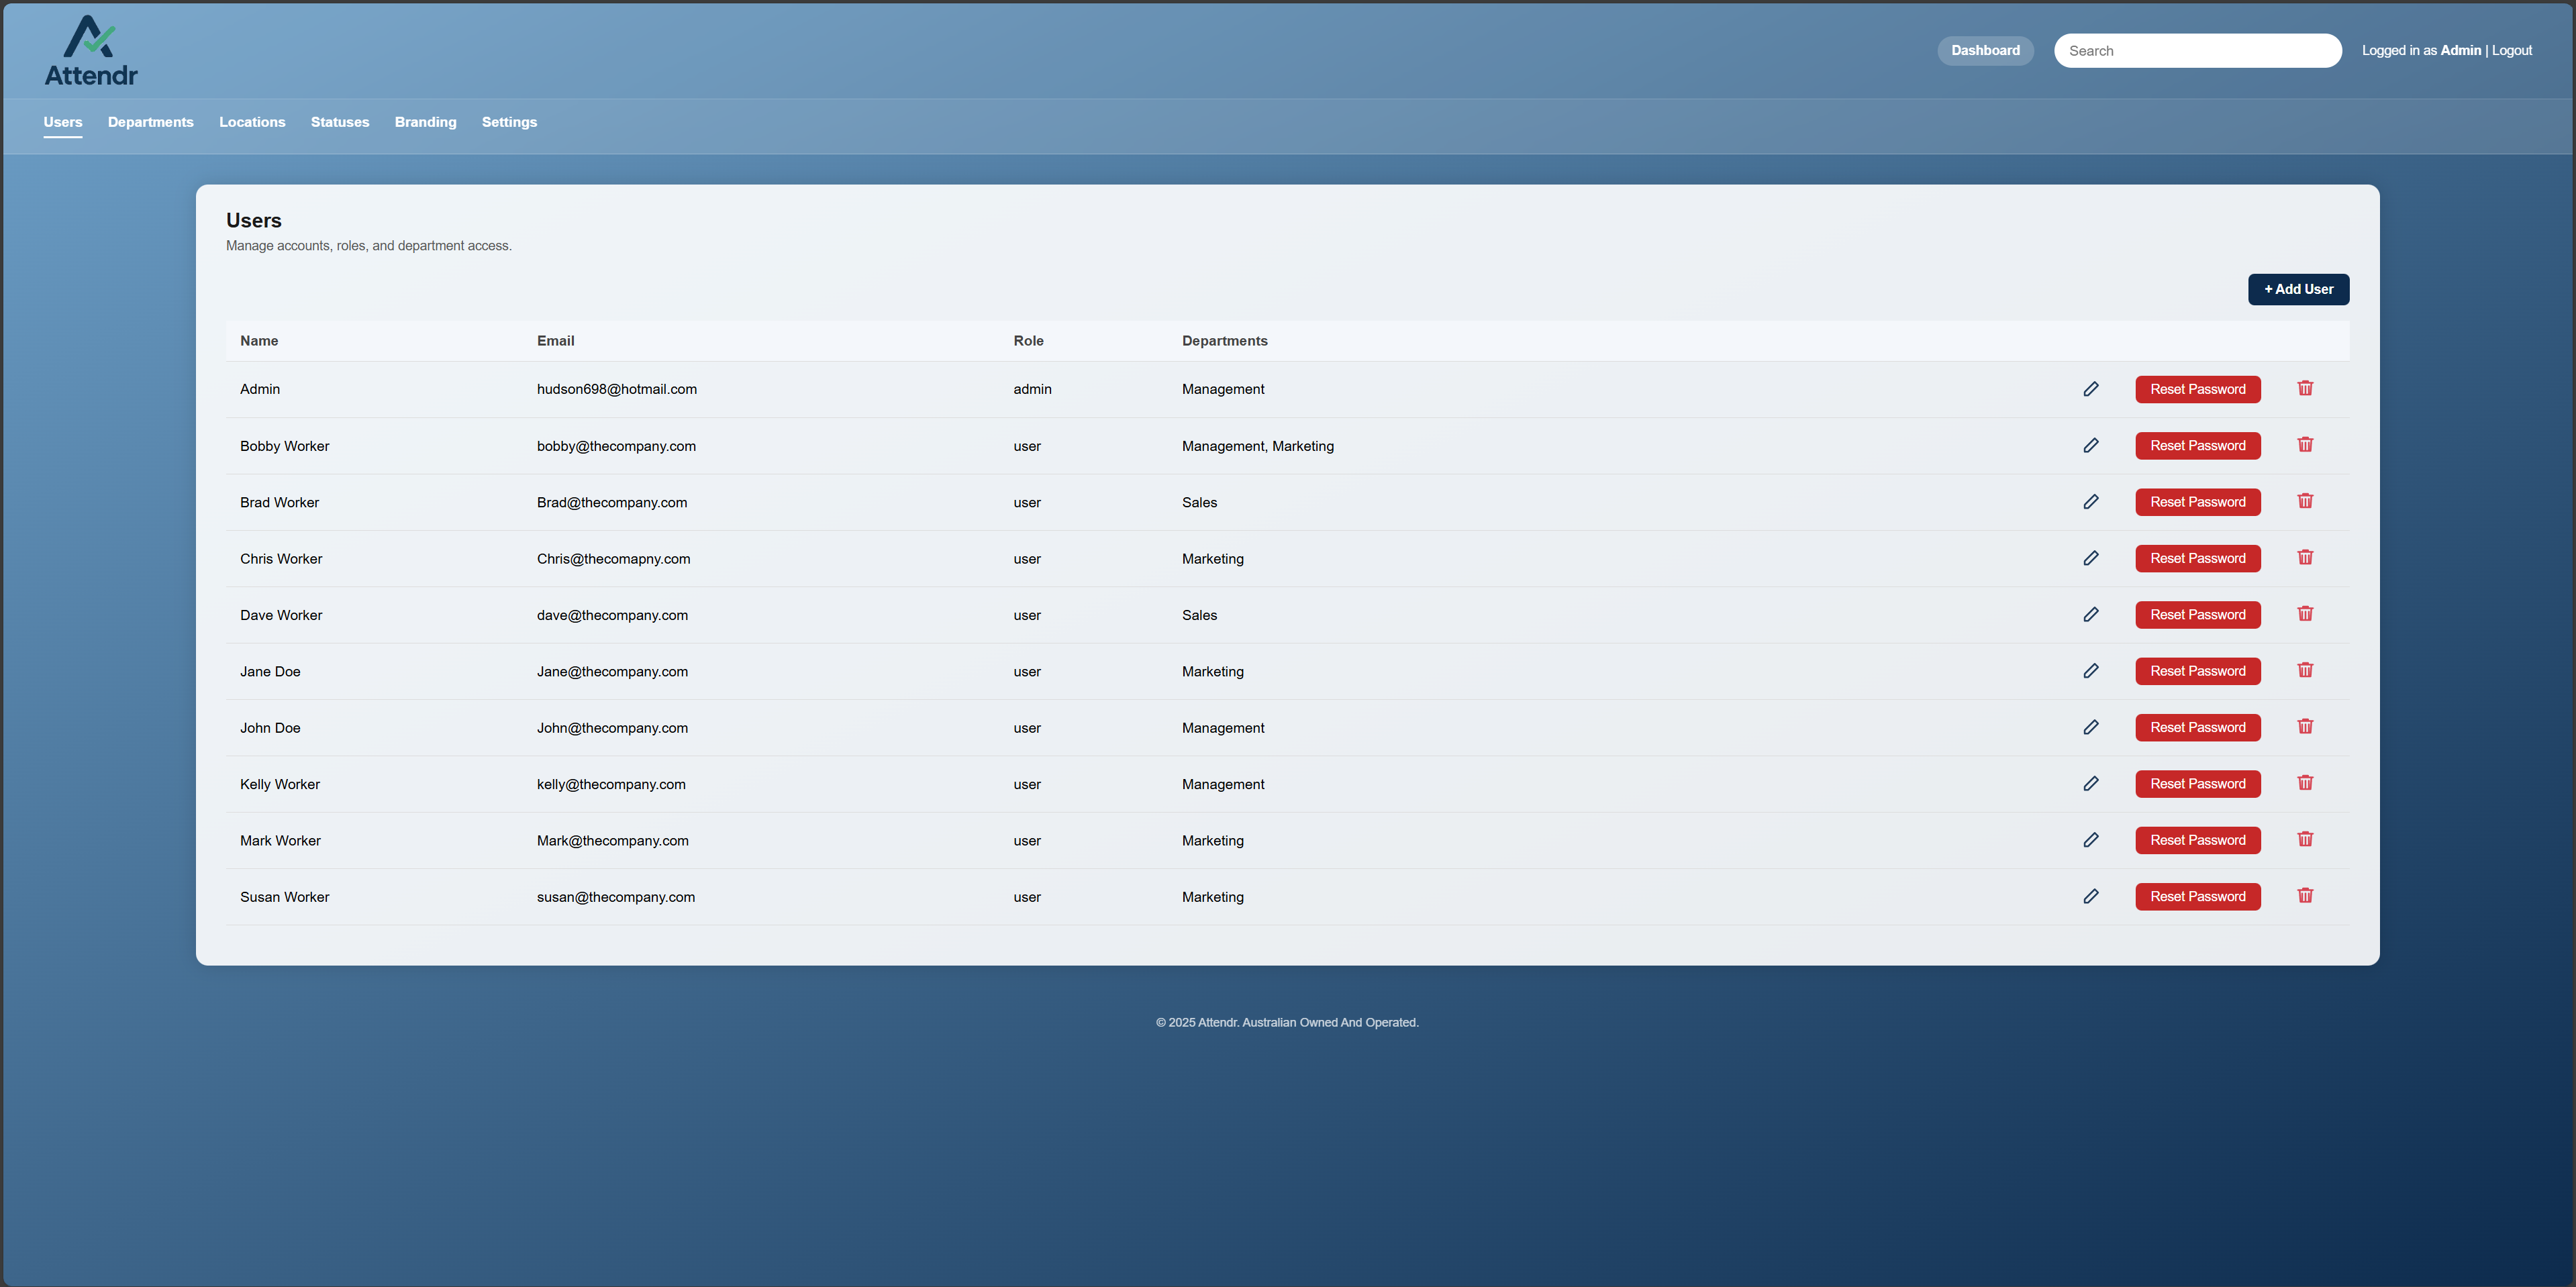The image size is (2576, 1287).
Task: Click the Attendr logo
Action: (x=91, y=49)
